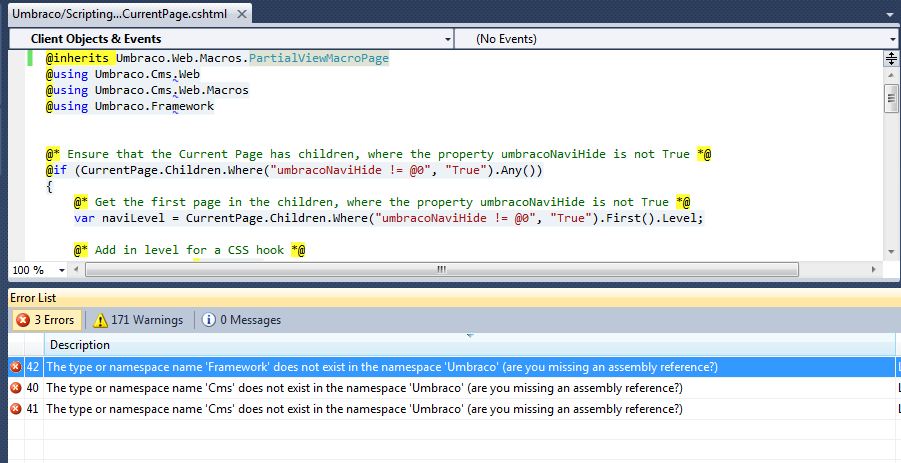Click the '@if (CurrentPage.Children' statement
The image size is (901, 463).
point(294,171)
